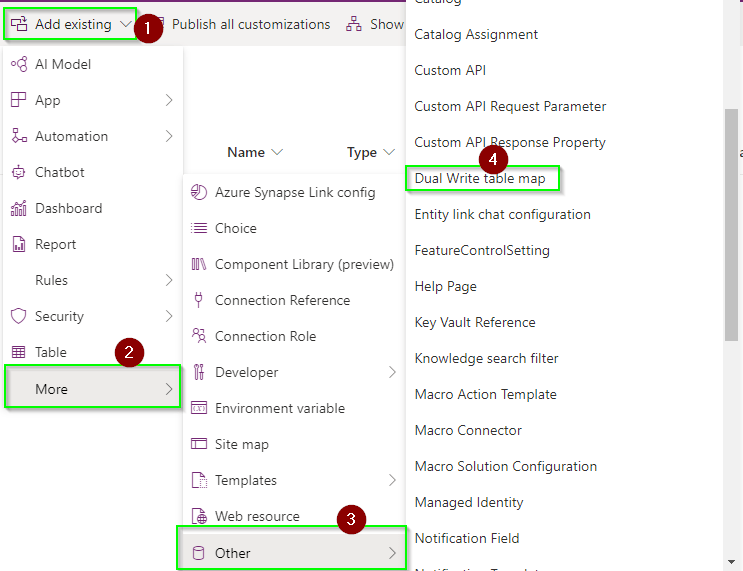Expand the Other submenu chevron
The height and width of the screenshot is (571, 743).
coord(392,553)
